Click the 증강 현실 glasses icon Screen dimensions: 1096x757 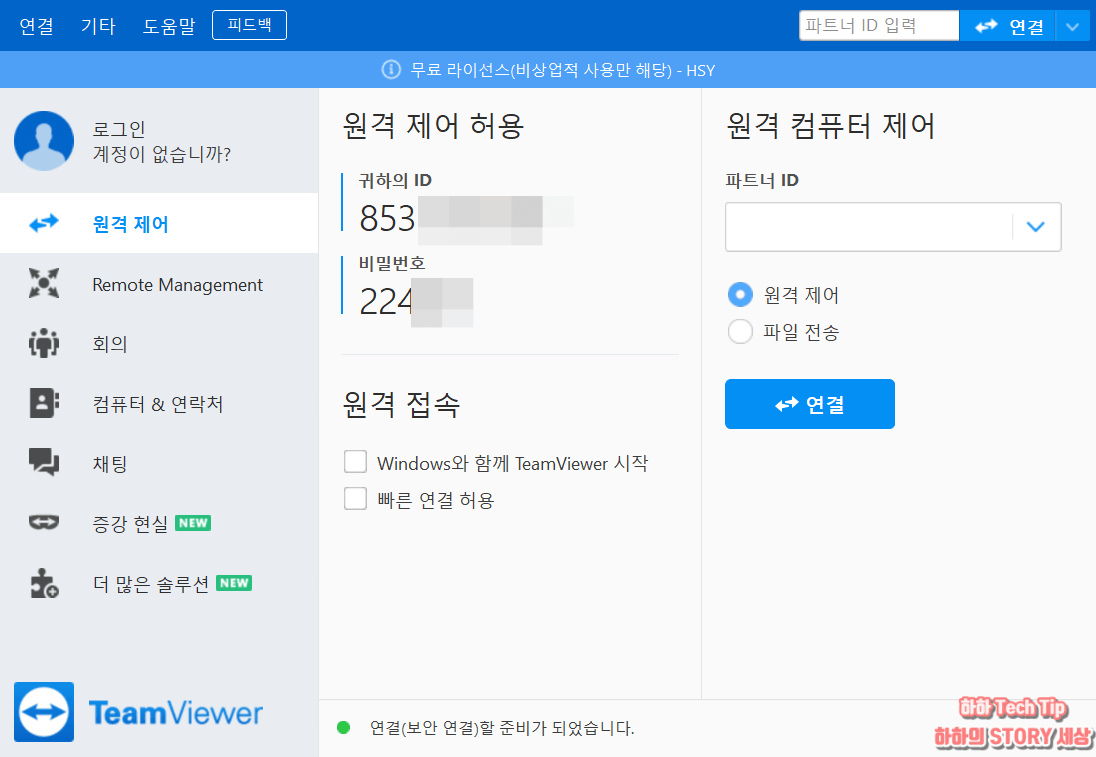pyautogui.click(x=44, y=522)
